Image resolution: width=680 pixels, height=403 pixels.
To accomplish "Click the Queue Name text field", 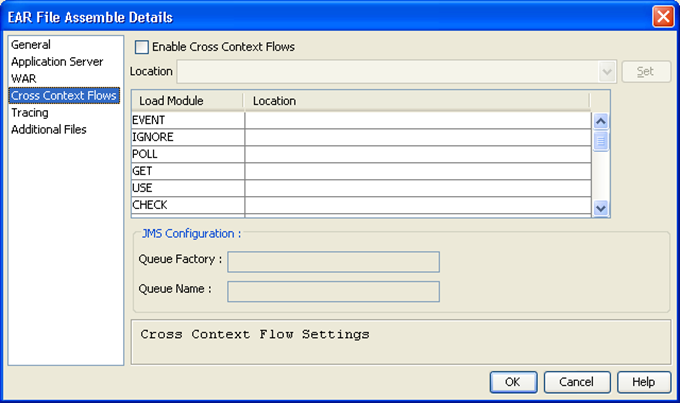I will point(334,291).
